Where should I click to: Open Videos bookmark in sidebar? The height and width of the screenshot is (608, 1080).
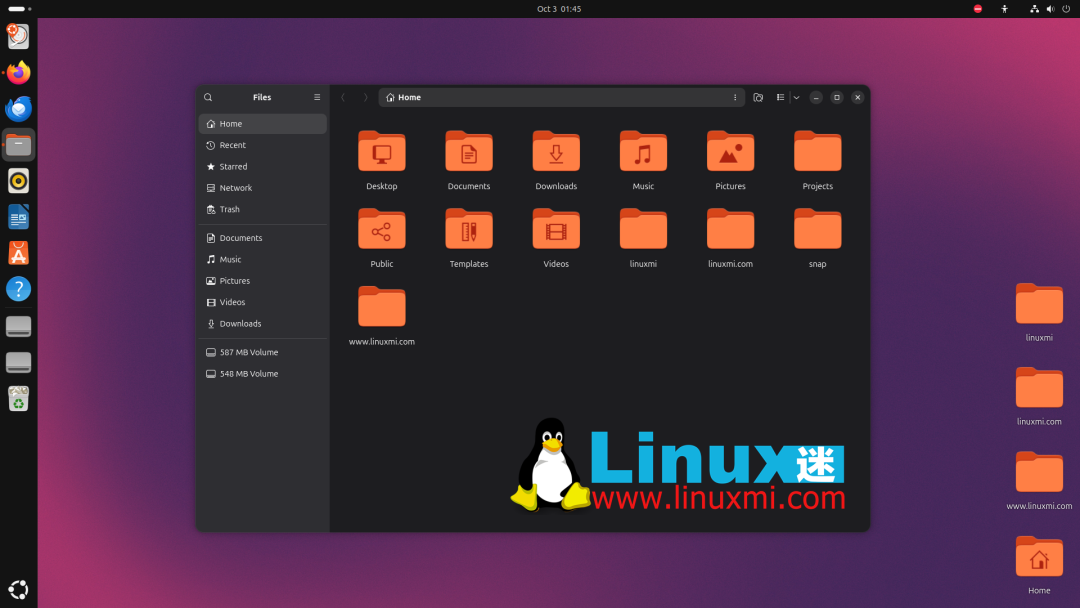[262, 302]
